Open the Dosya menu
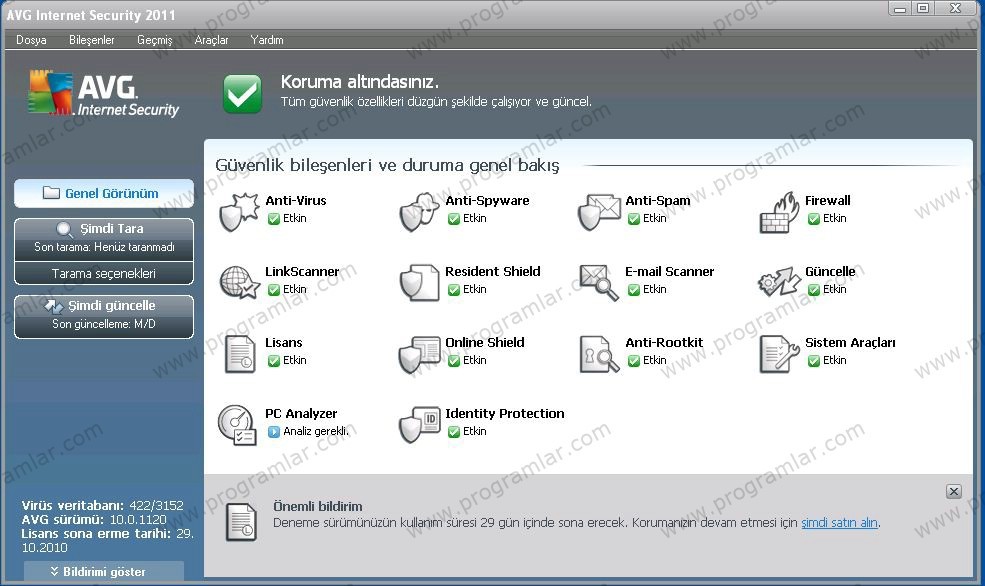The height and width of the screenshot is (586, 985). 31,40
